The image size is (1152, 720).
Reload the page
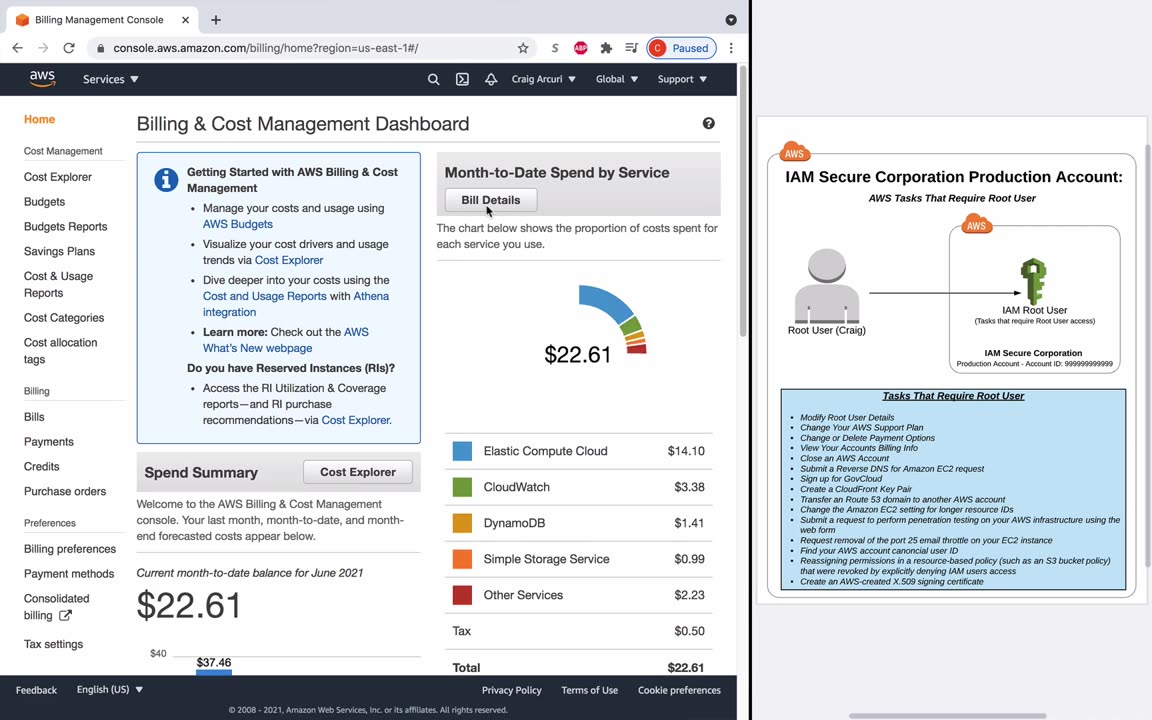(68, 48)
